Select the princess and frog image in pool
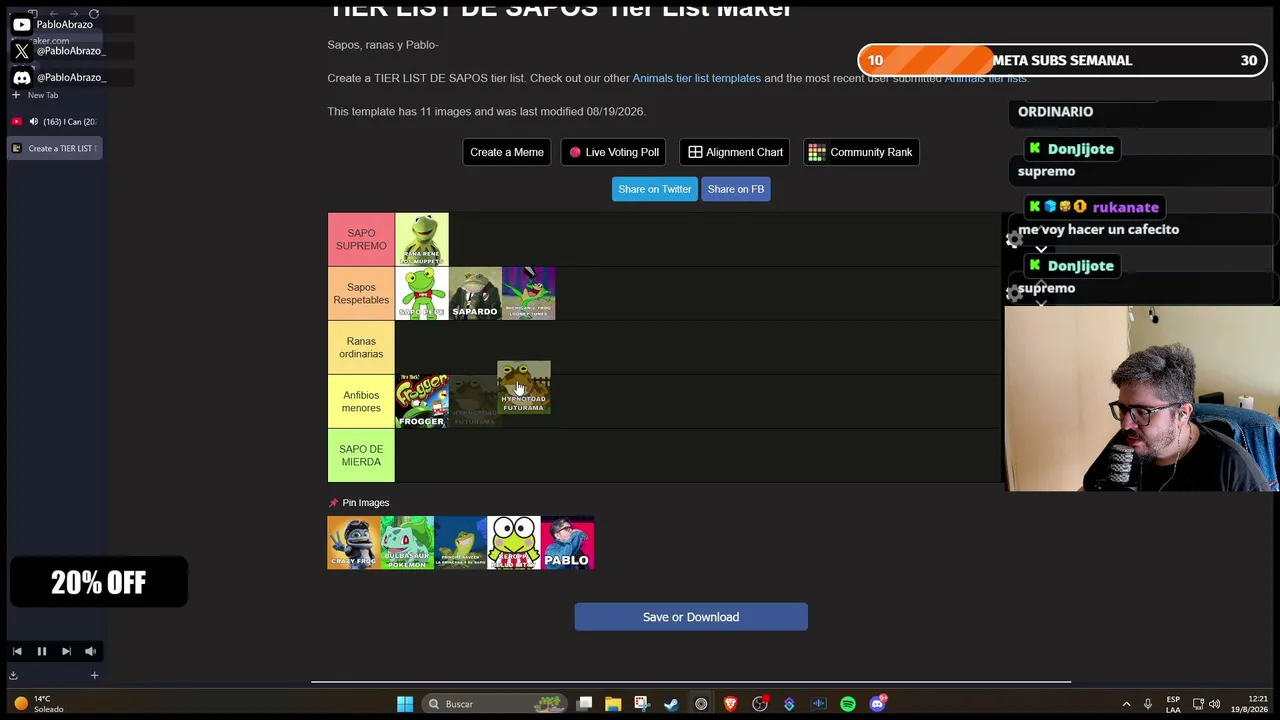 point(461,543)
